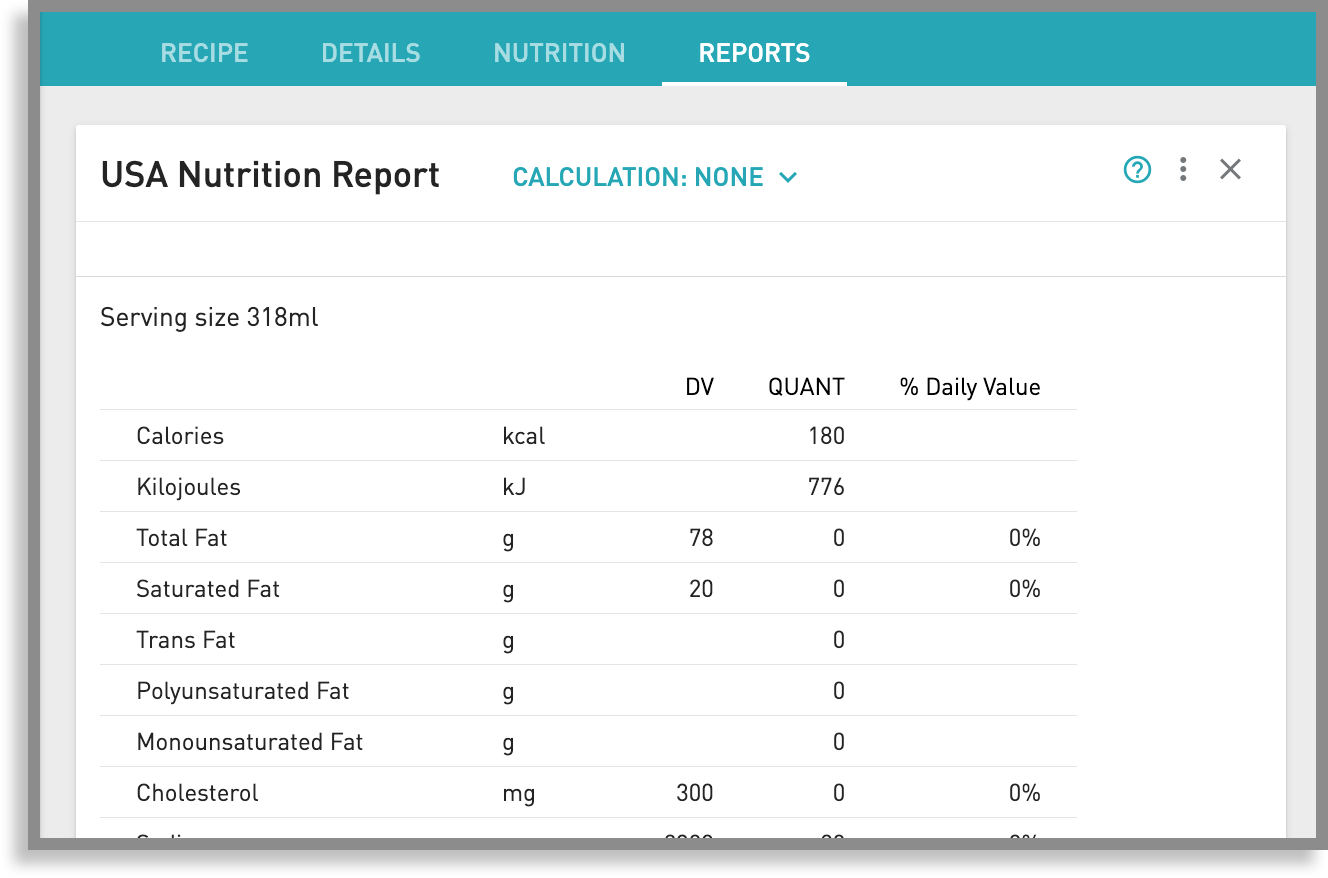Click the Total Fat row
This screenshot has height=878, width=1328.
[x=182, y=537]
